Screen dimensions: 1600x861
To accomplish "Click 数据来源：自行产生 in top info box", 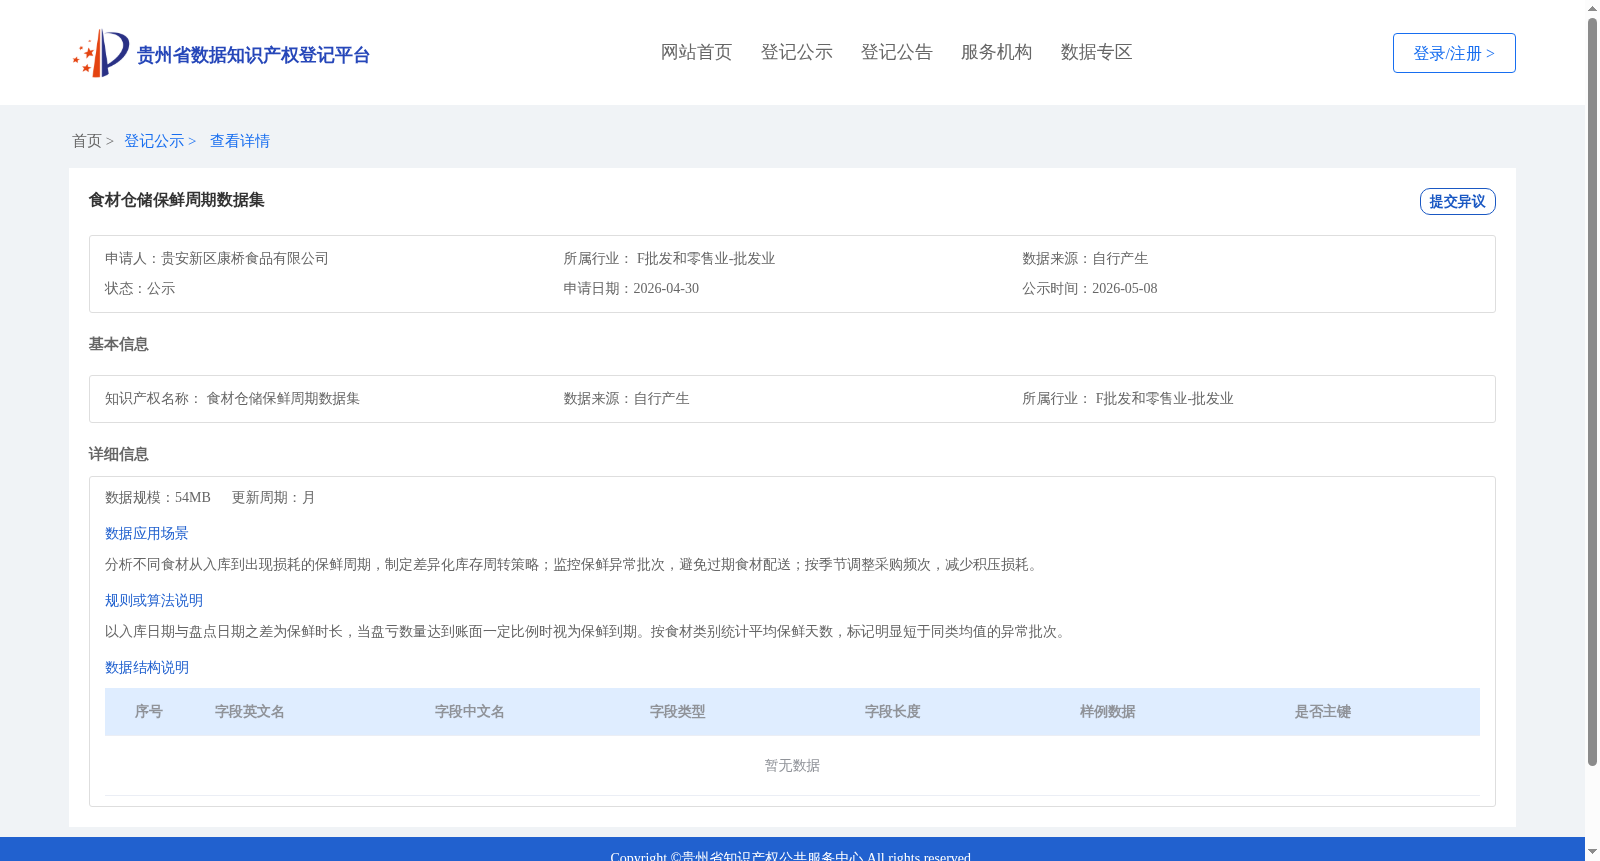I will click(1085, 259).
